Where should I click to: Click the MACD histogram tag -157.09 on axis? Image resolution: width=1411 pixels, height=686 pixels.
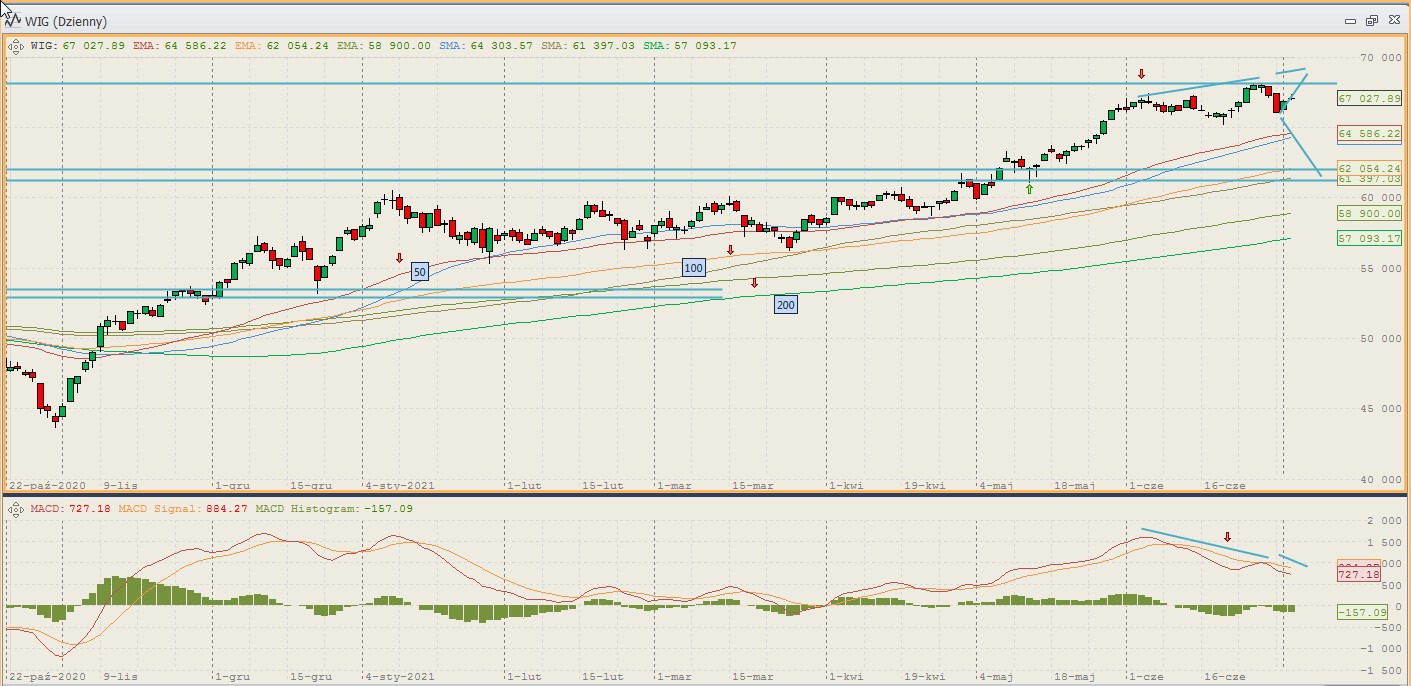(x=1360, y=611)
